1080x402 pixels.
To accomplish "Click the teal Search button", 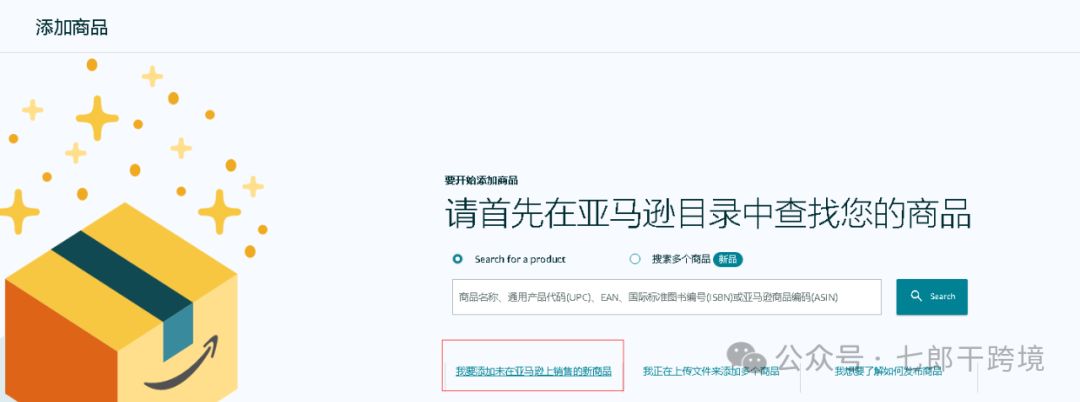I will pos(931,297).
